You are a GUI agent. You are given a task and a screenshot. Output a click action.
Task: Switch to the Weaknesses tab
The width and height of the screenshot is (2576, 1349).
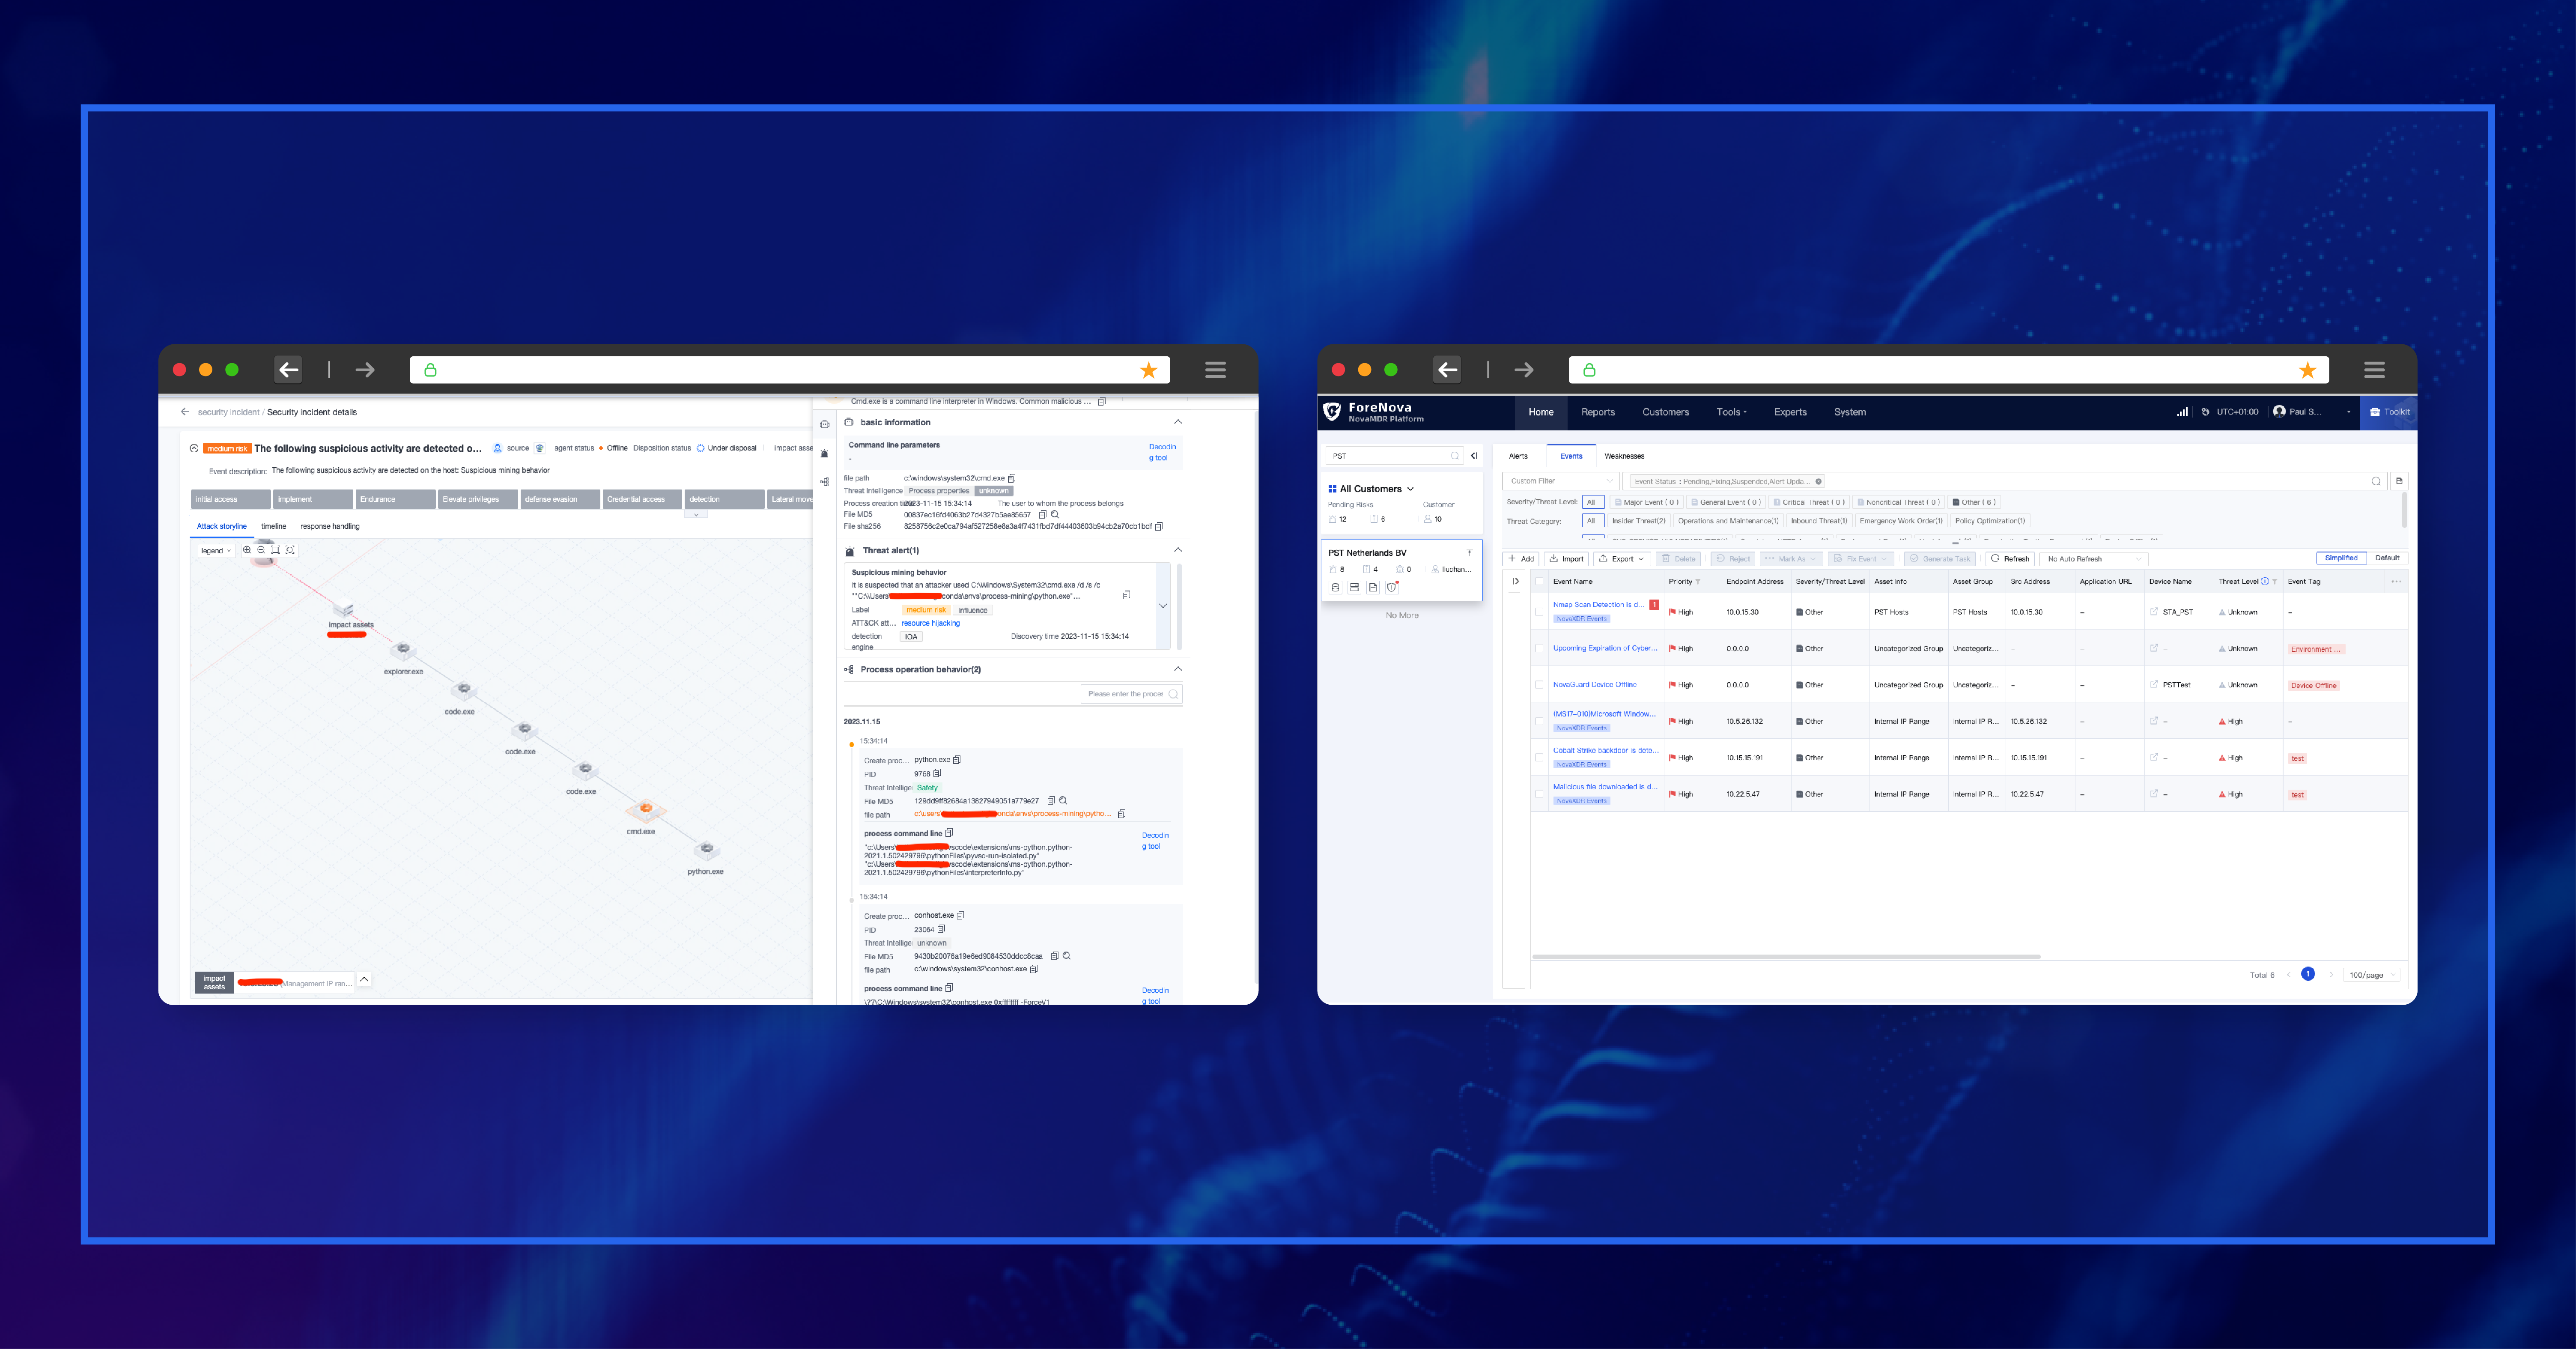point(1624,456)
